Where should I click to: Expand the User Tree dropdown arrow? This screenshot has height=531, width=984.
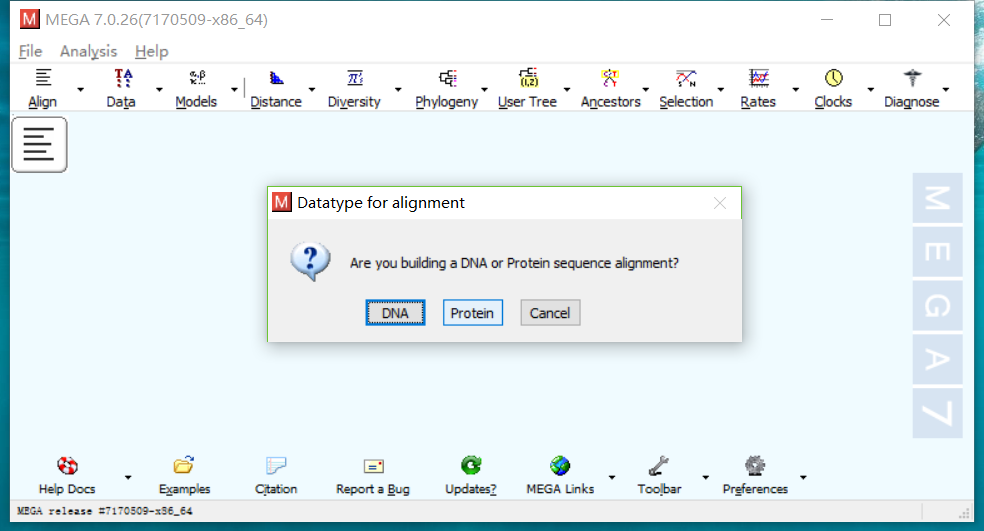[567, 90]
